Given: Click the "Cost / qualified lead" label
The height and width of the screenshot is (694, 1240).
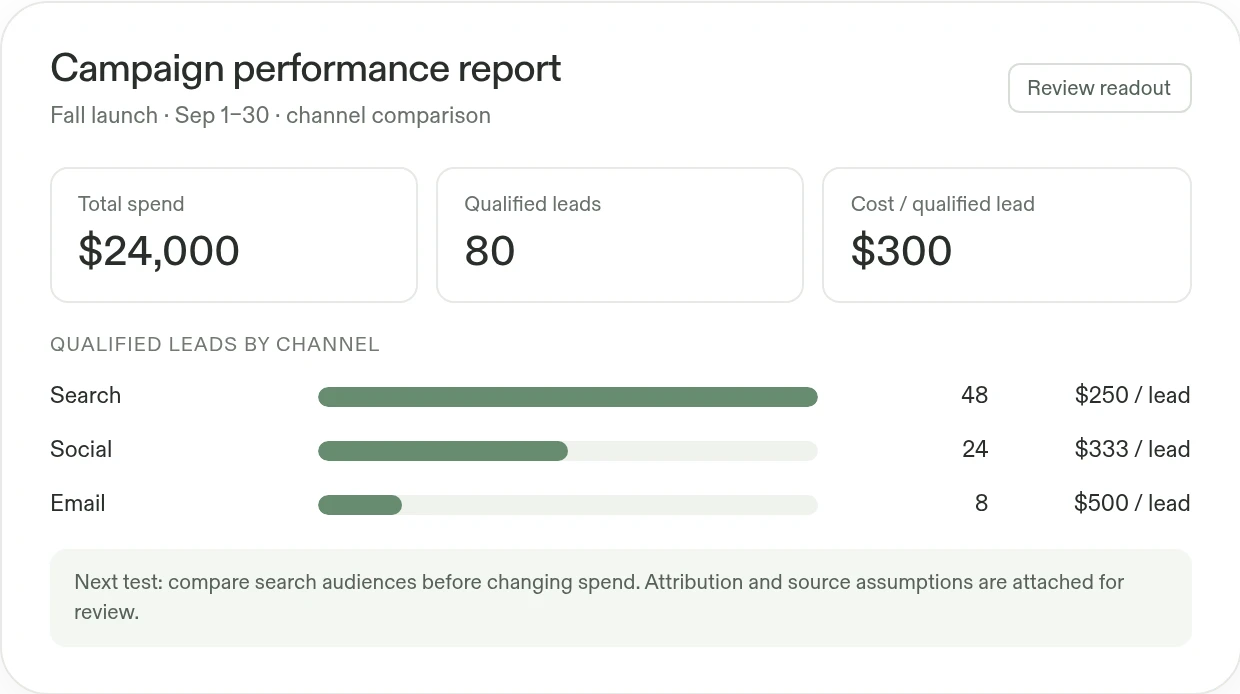Looking at the screenshot, I should click(x=943, y=204).
